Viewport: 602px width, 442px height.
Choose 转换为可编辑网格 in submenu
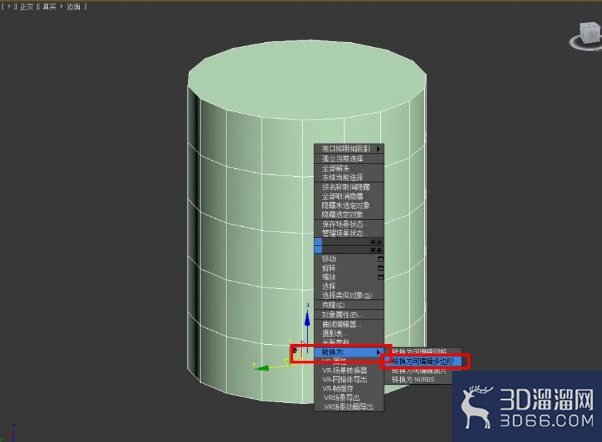coord(418,351)
